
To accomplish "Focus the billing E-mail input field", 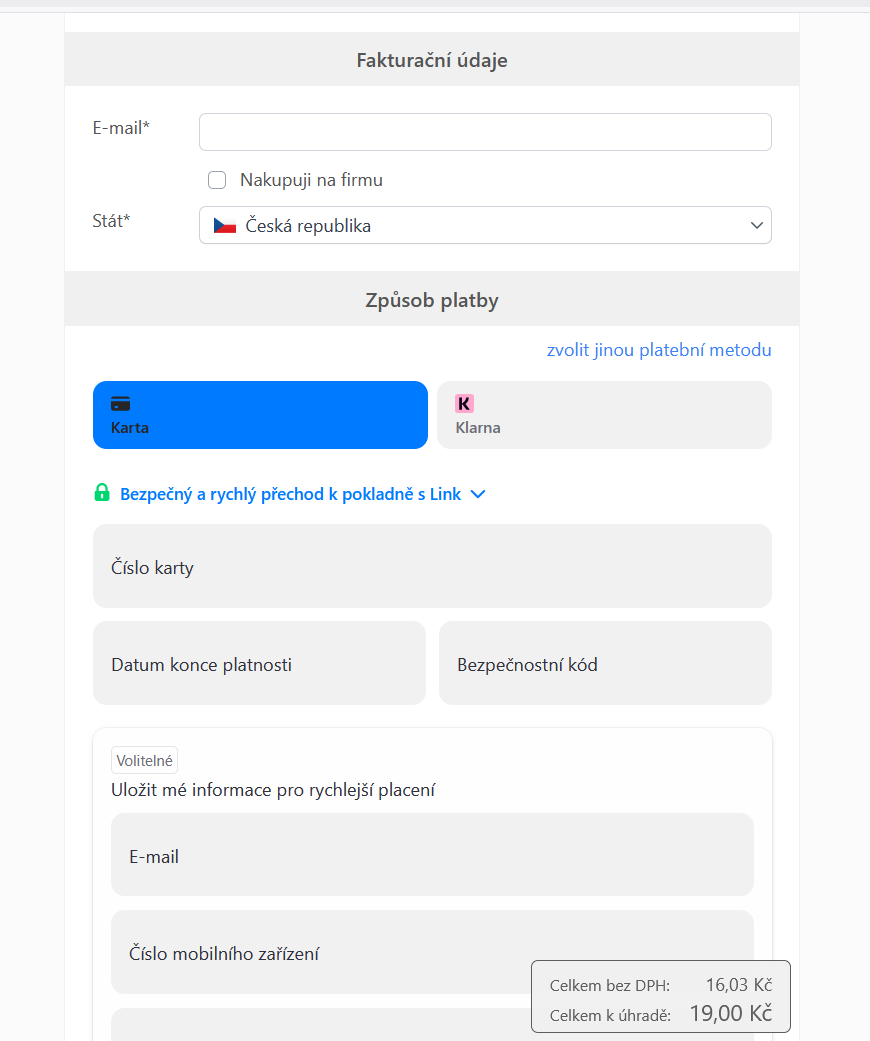I will pos(485,132).
